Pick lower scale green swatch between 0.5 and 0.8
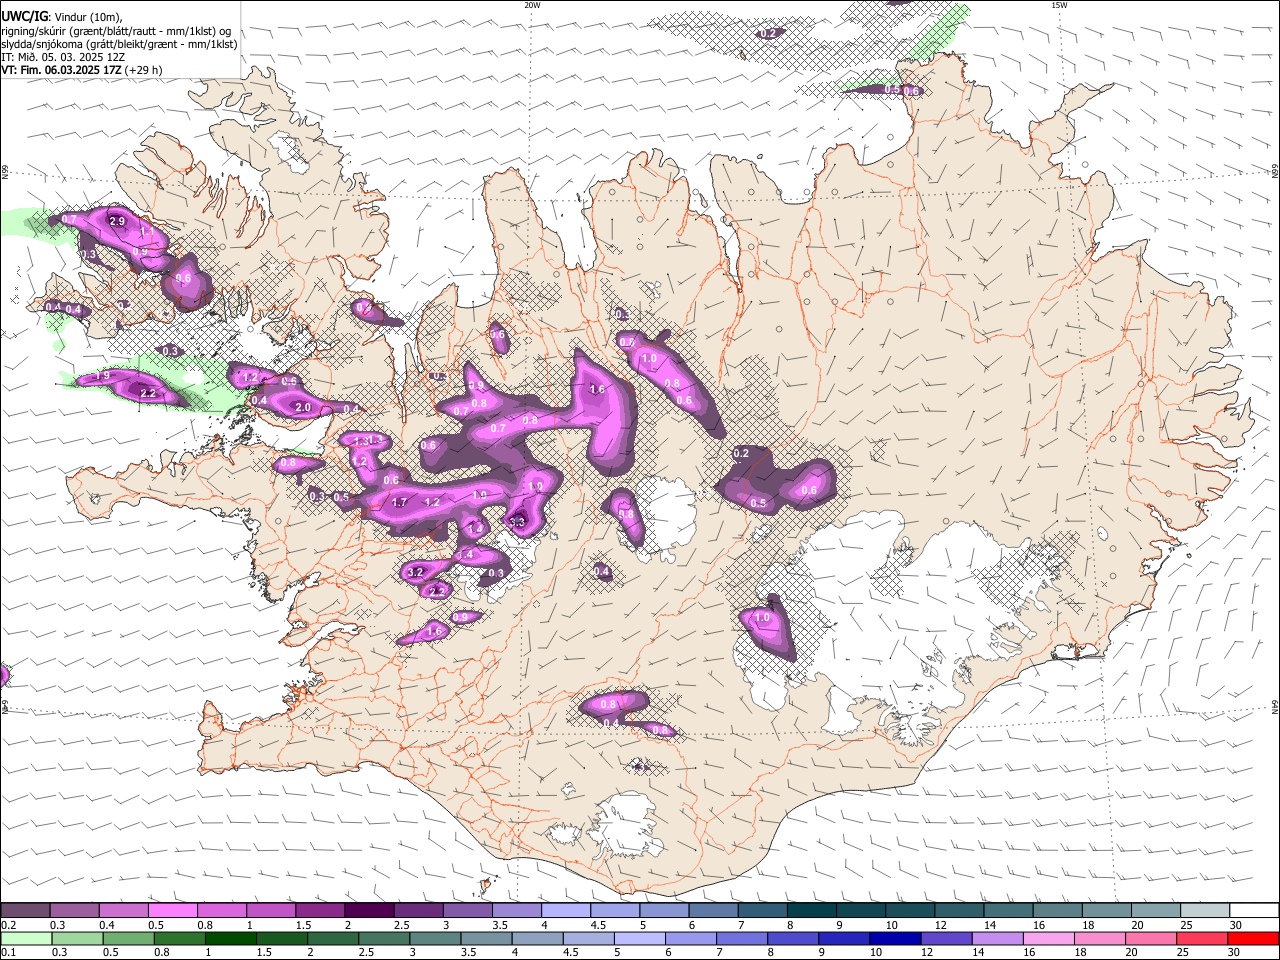Screen dimensions: 1280x960 (x=128, y=938)
